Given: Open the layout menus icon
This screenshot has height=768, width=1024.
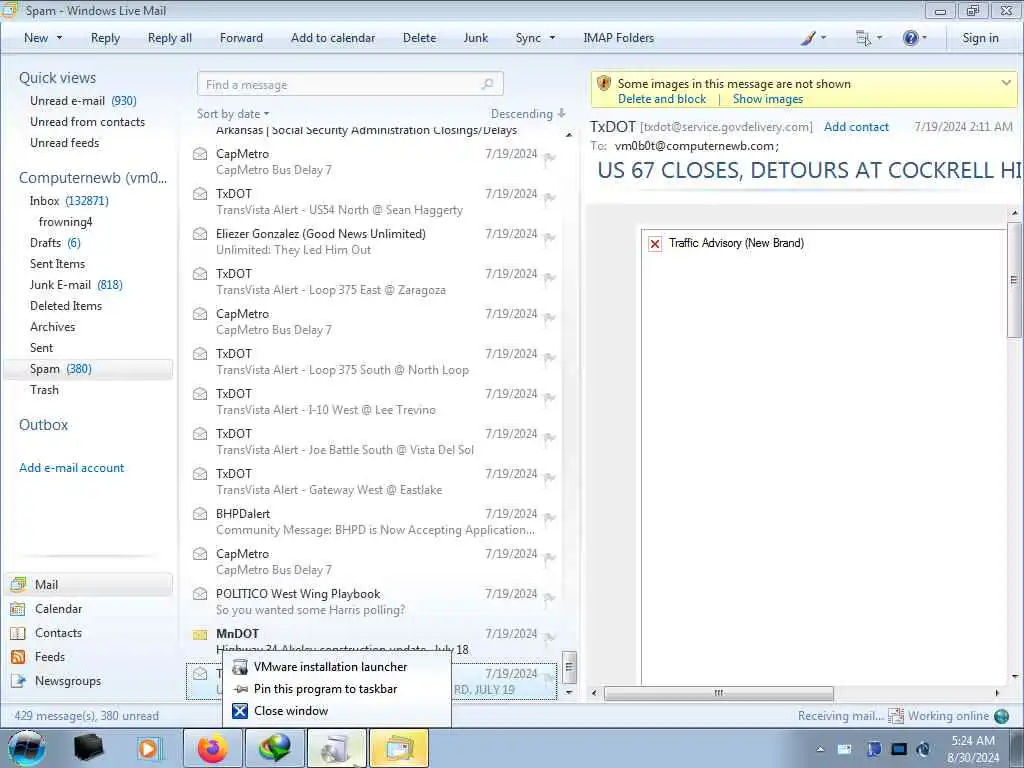Looking at the screenshot, I should tap(863, 38).
